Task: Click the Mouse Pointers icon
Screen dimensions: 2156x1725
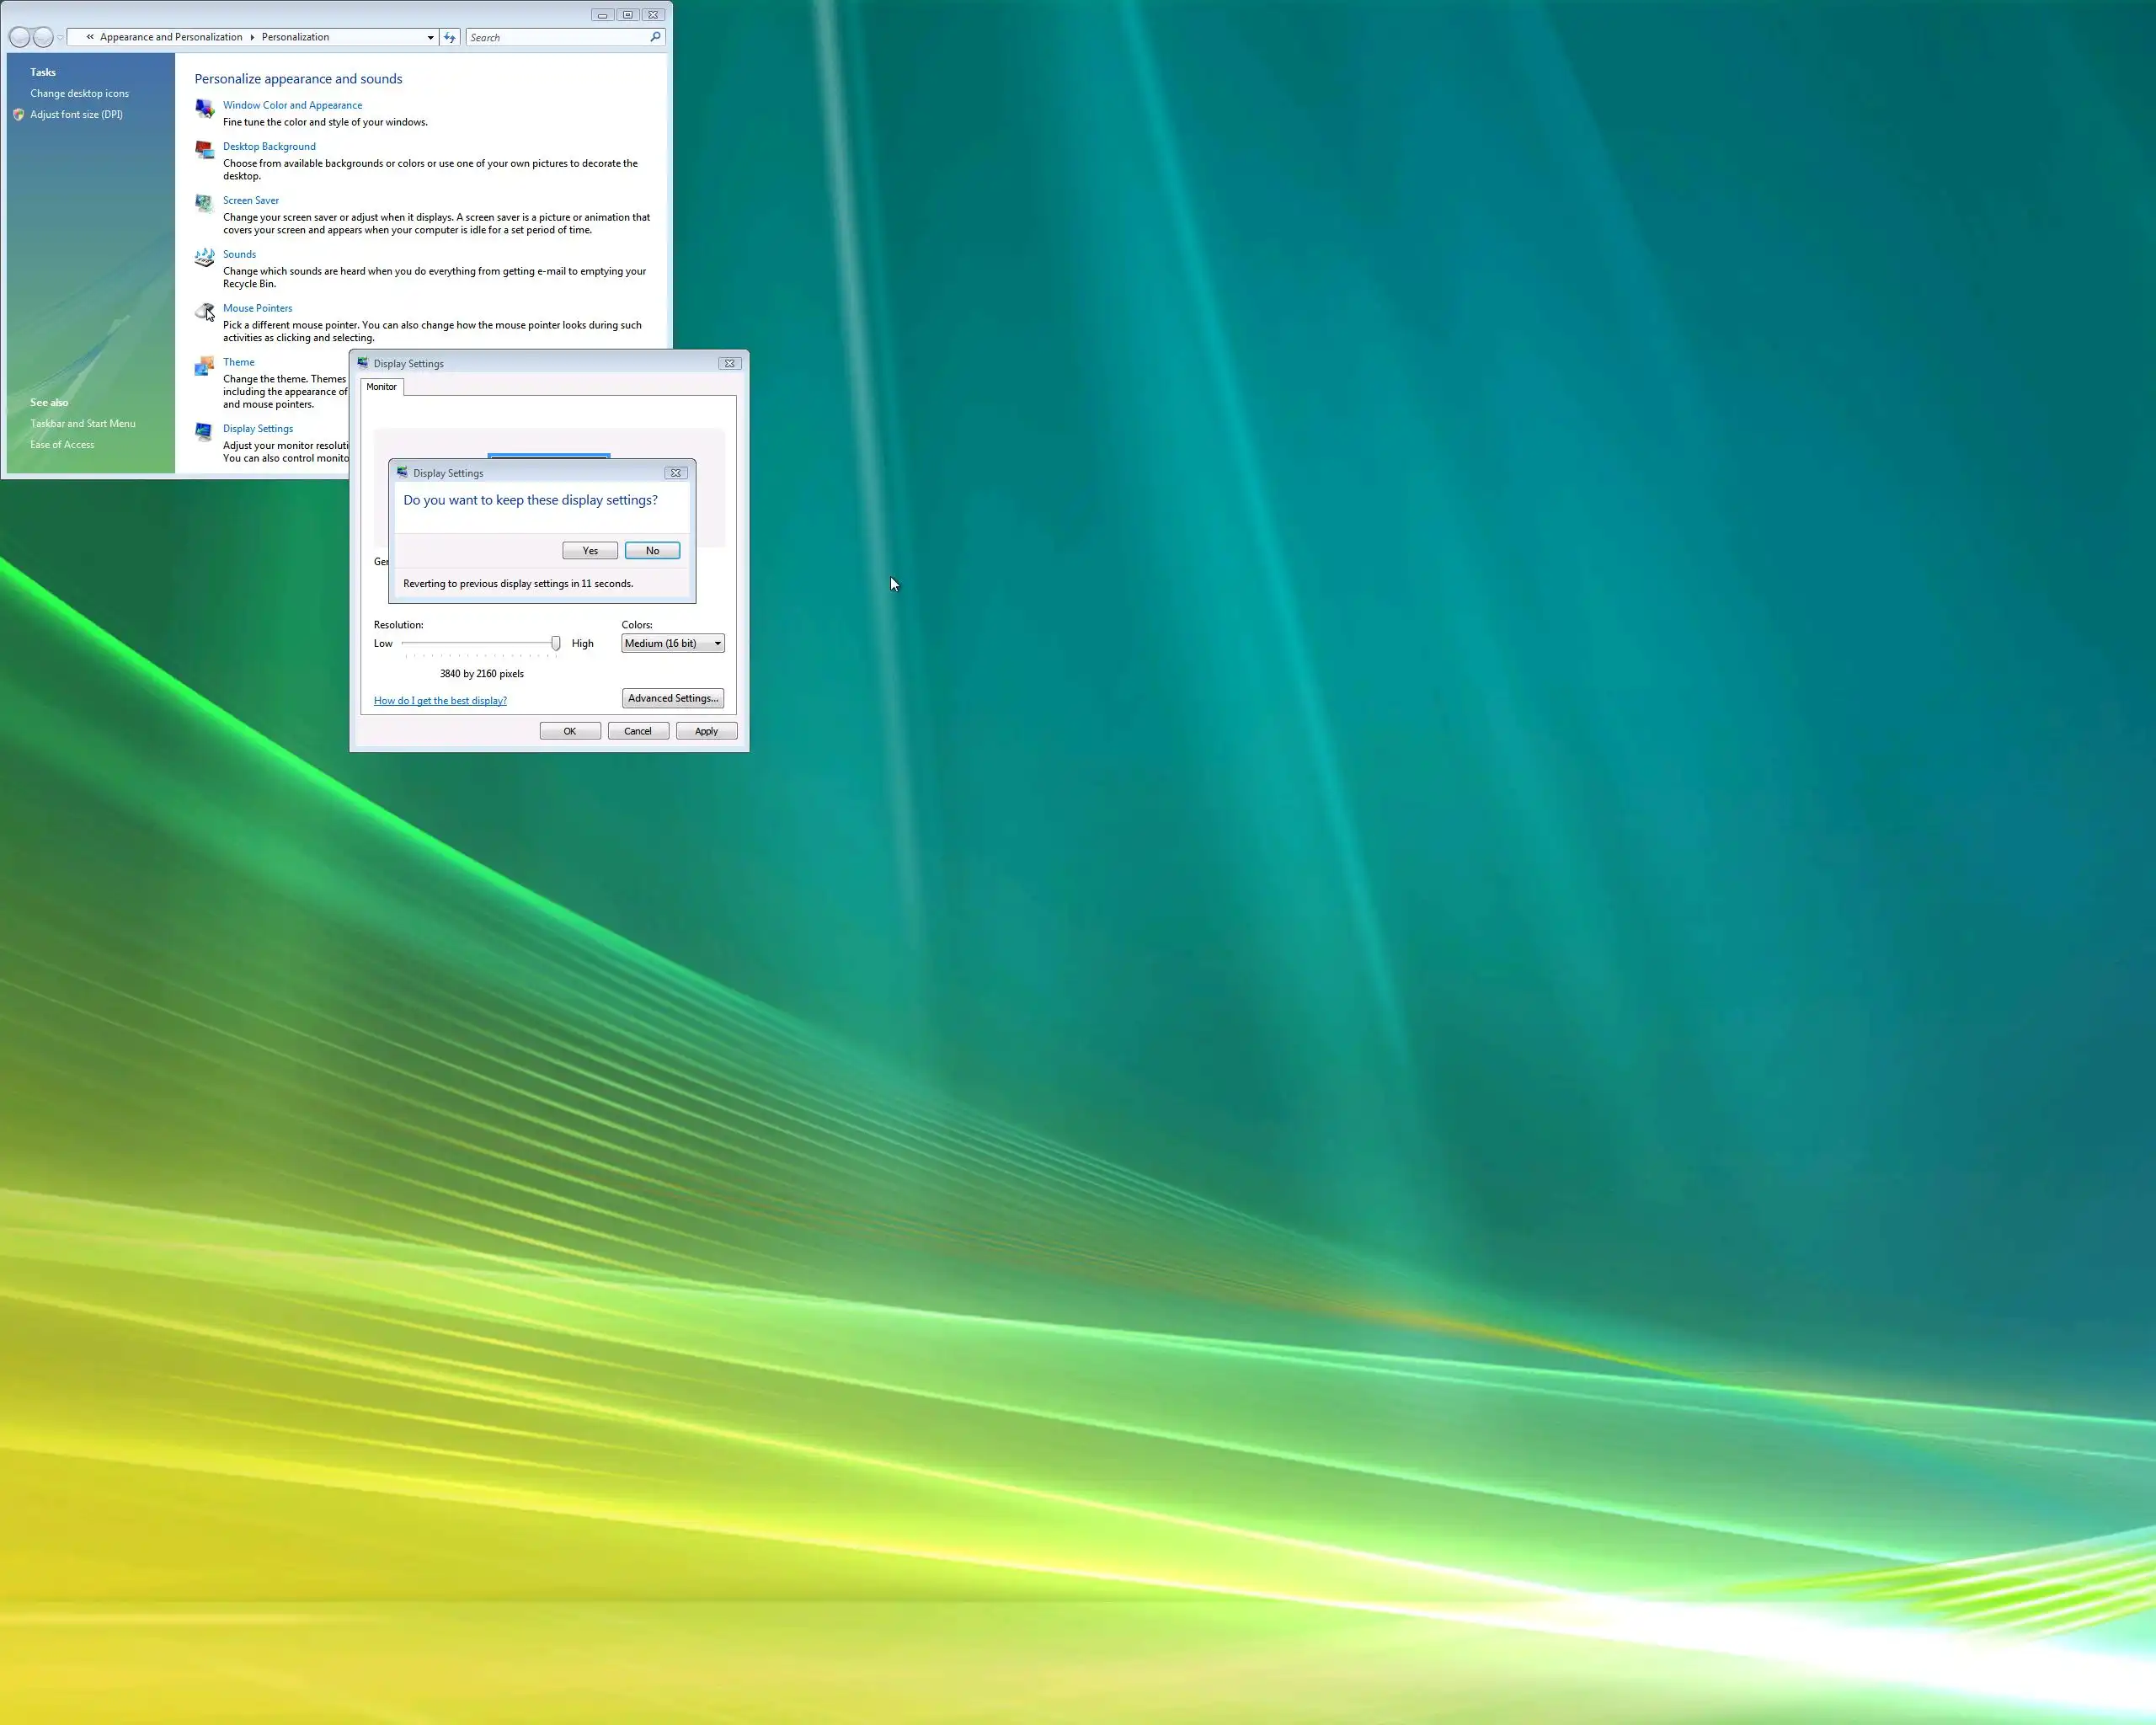Action: pos(204,311)
